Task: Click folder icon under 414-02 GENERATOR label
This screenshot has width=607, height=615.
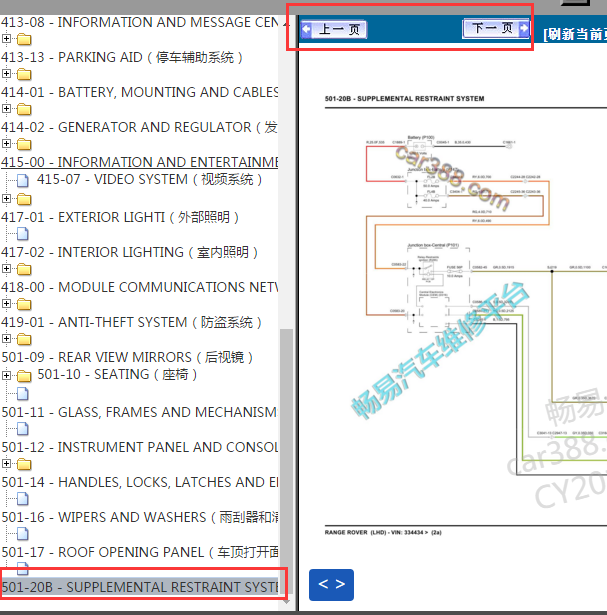Action: pos(24,144)
